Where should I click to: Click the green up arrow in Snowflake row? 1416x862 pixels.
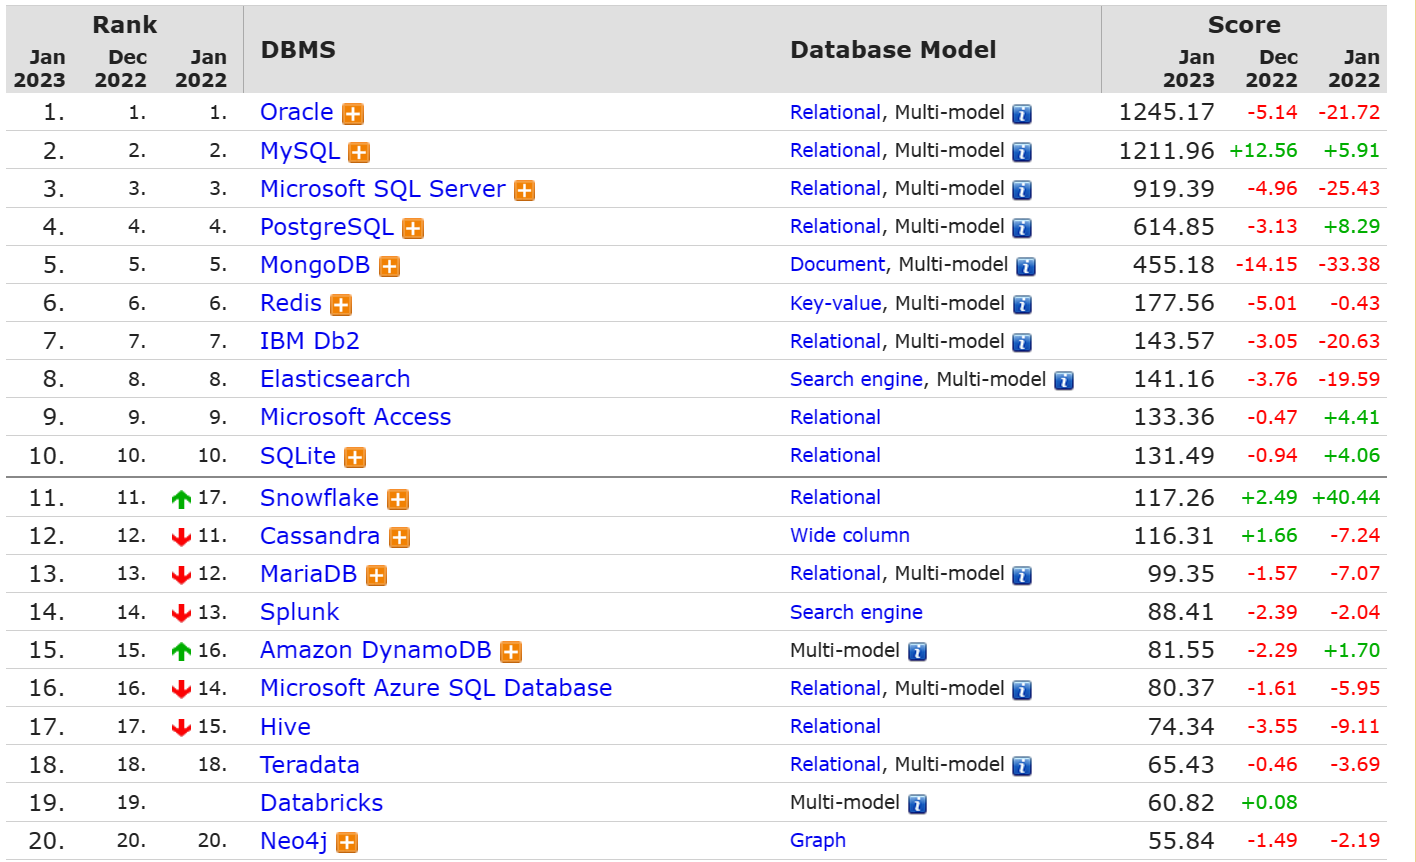[x=181, y=499]
